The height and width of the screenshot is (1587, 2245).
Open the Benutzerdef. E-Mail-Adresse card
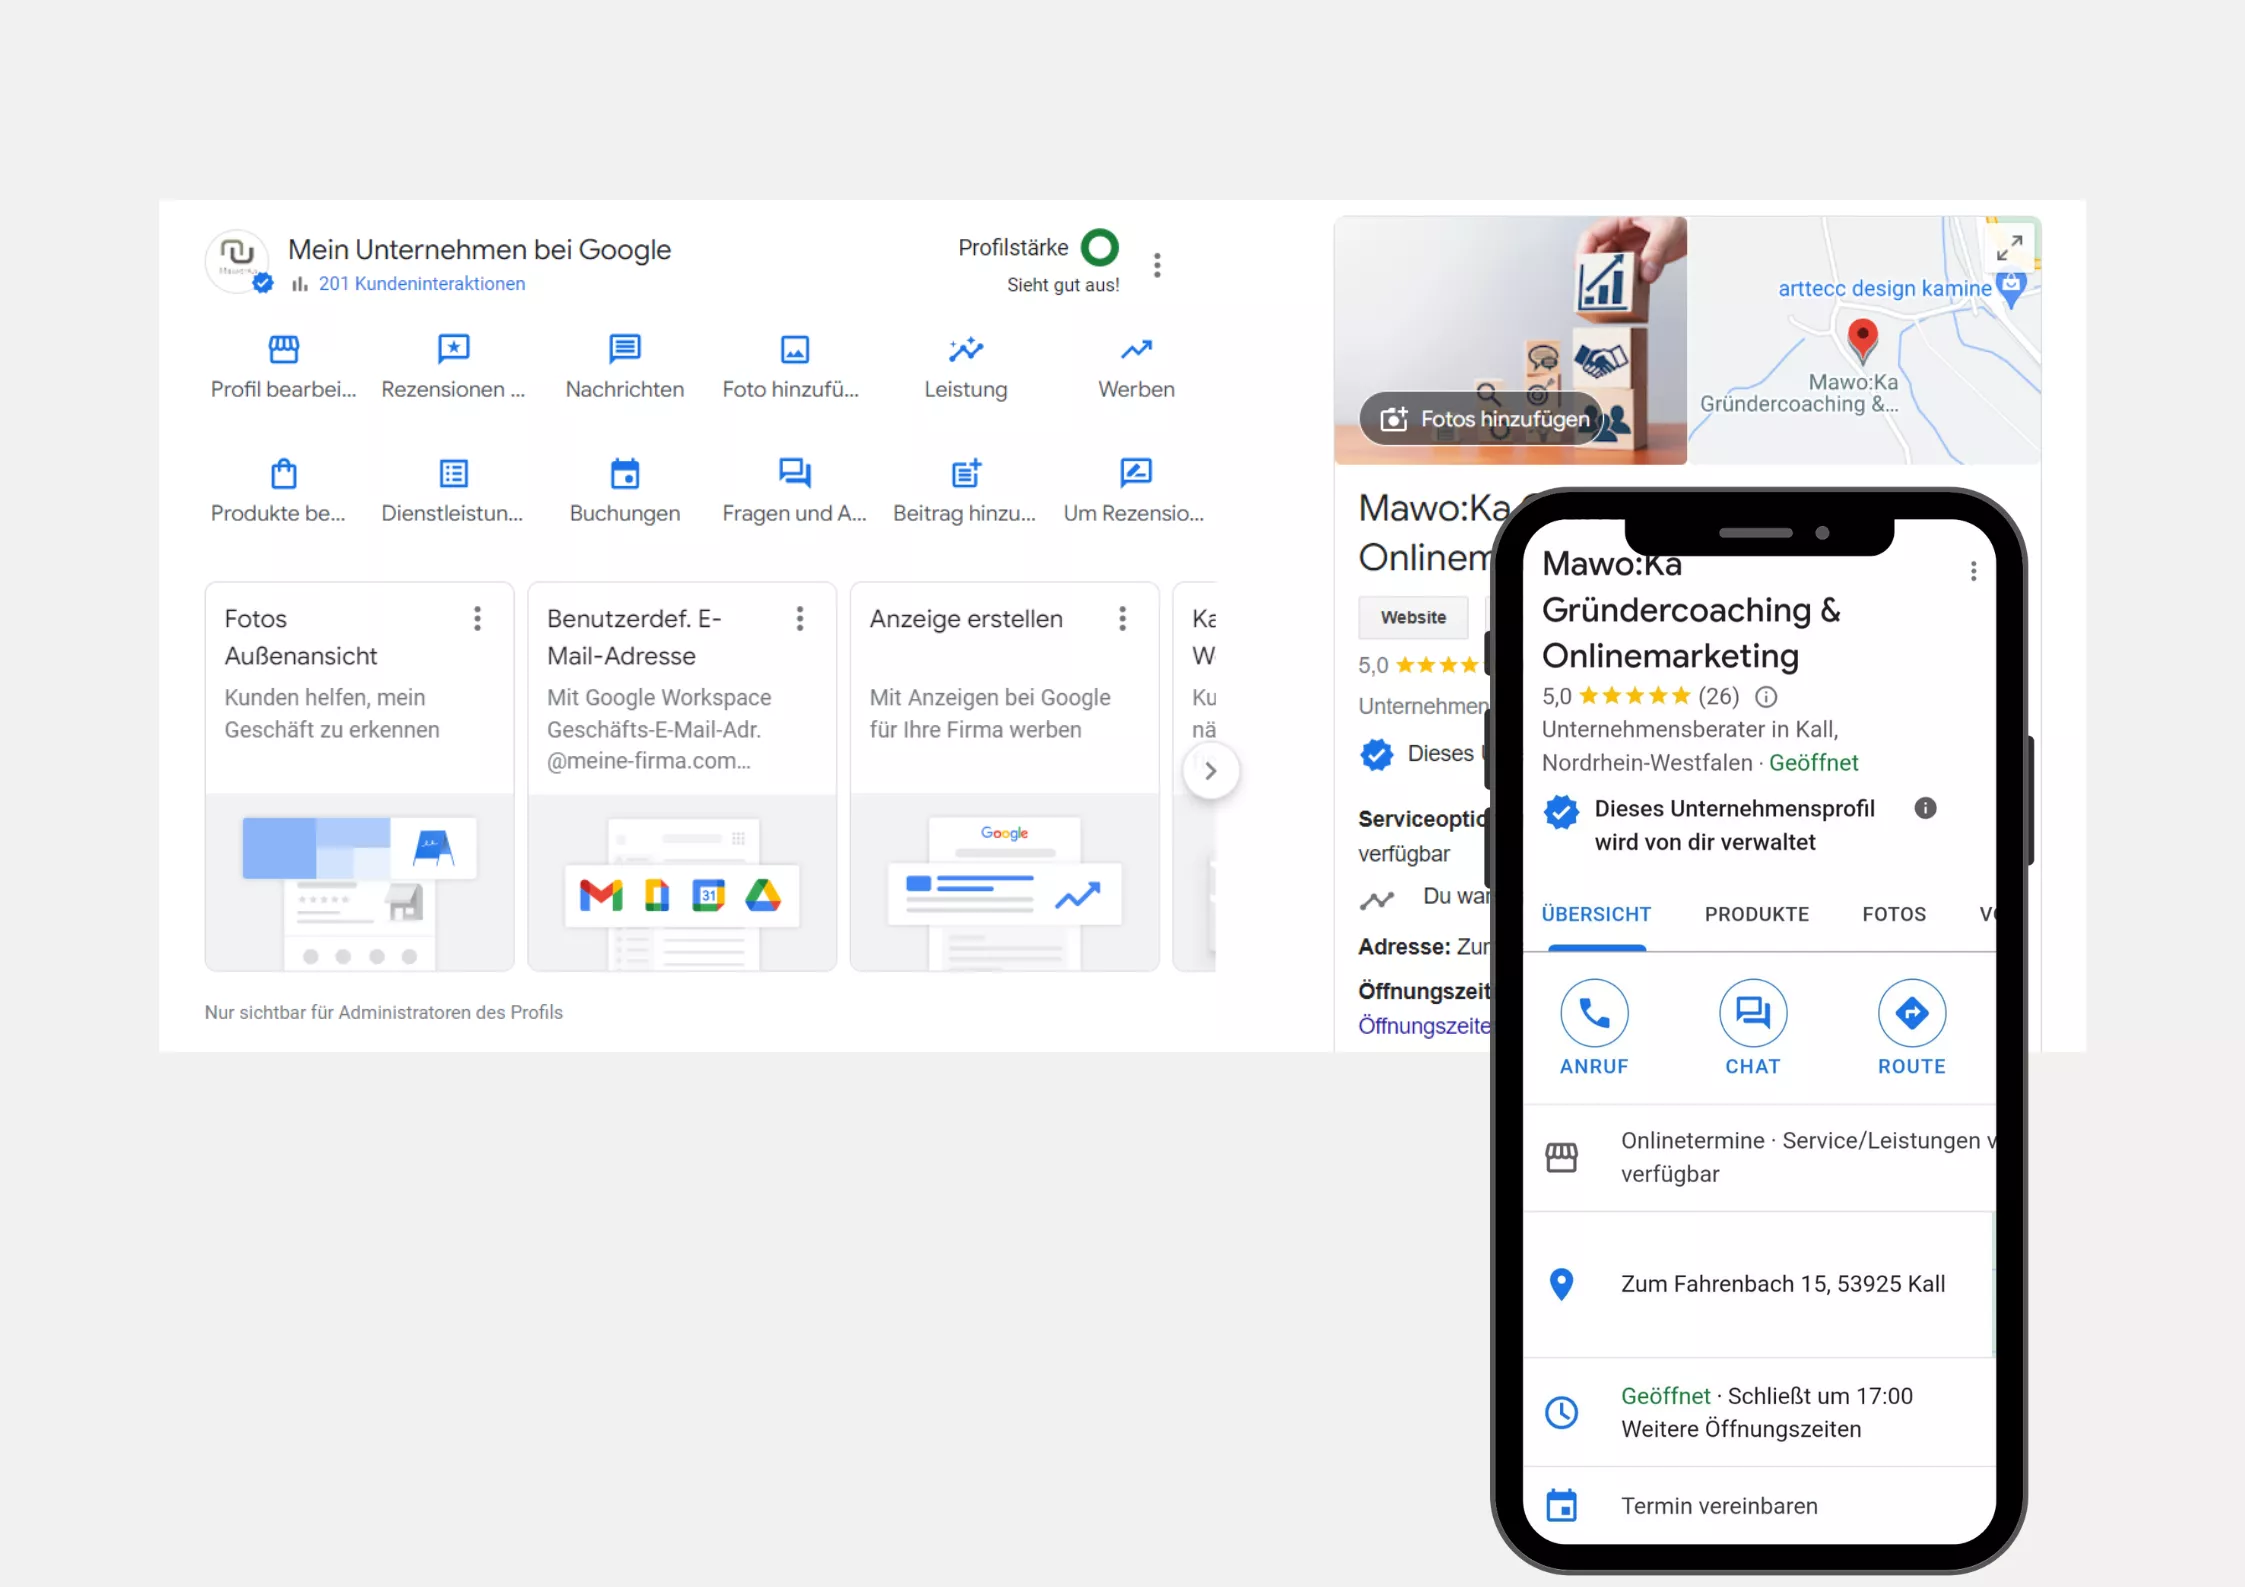click(x=682, y=776)
